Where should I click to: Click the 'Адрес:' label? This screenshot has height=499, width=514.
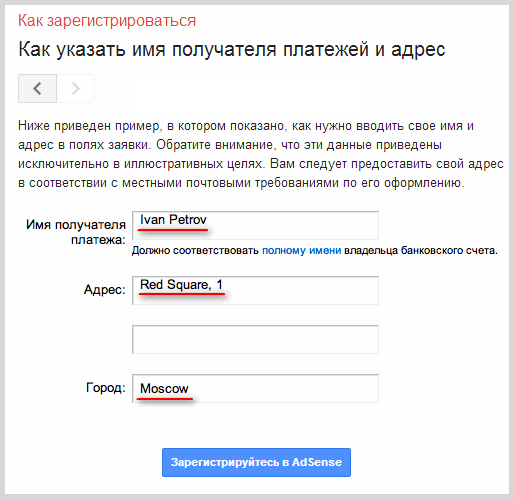105,290
